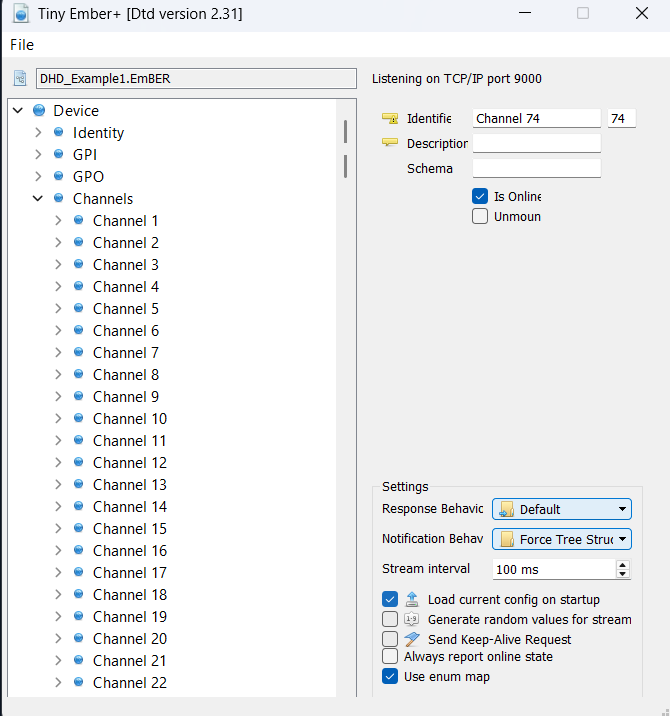
Task: Open the Notification Behavior dropdown
Action: click(x=562, y=539)
